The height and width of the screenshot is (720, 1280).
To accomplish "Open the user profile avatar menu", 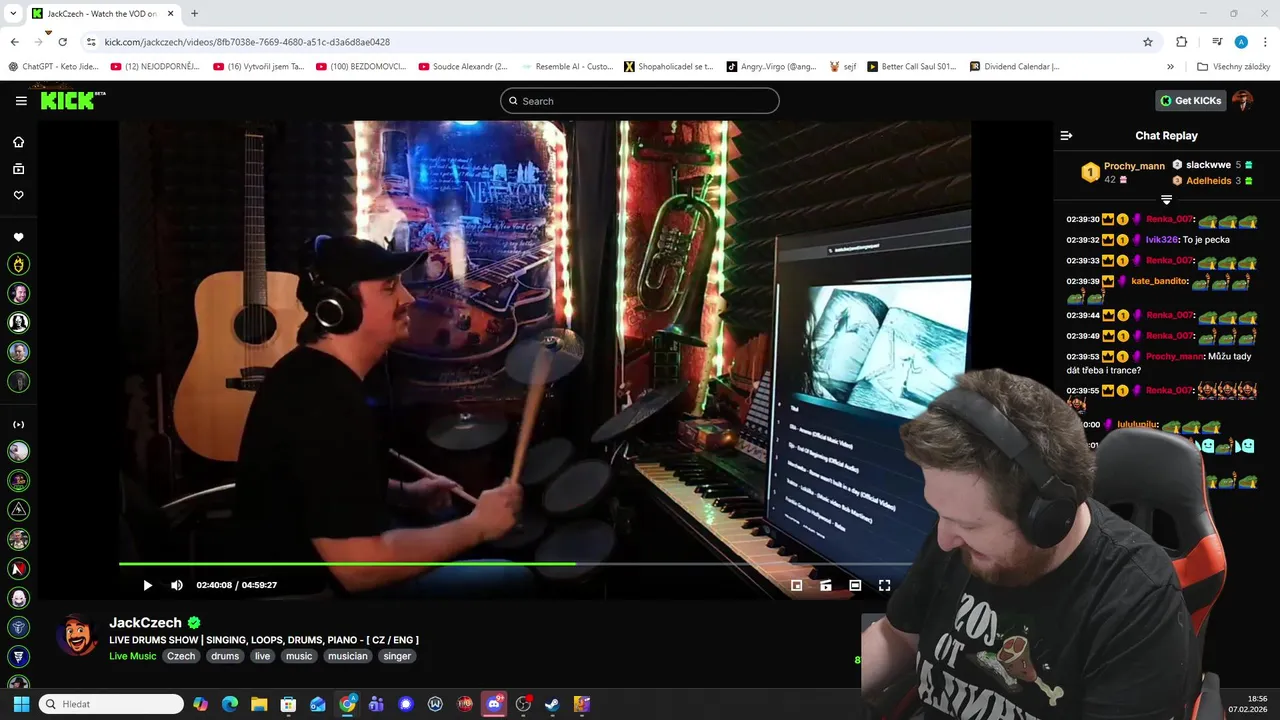I will coord(1243,101).
